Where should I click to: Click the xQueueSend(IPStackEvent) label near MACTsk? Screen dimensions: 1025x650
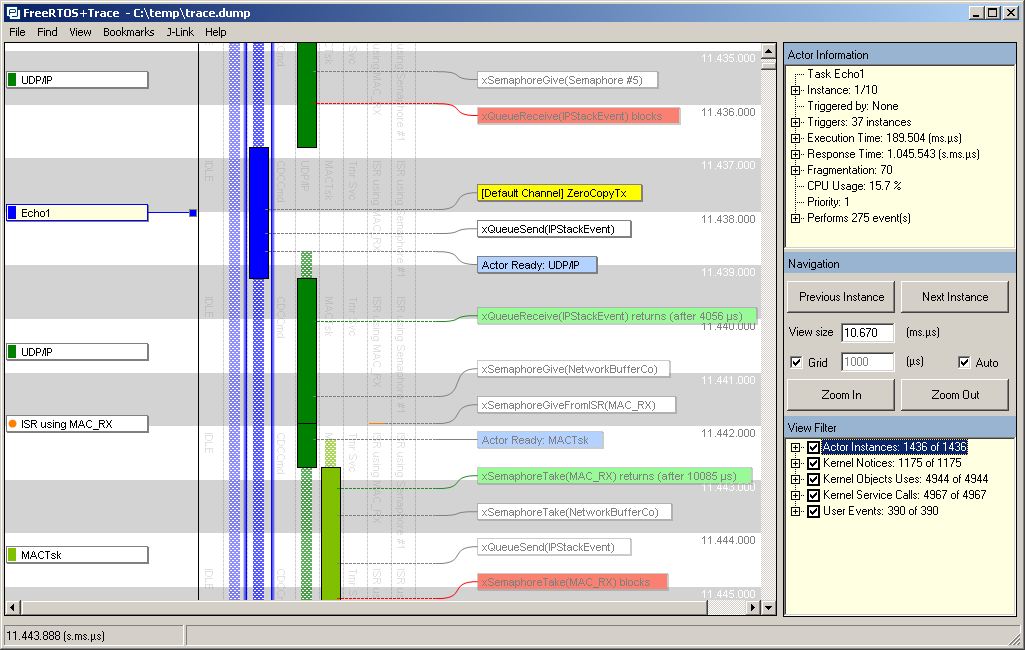[554, 547]
